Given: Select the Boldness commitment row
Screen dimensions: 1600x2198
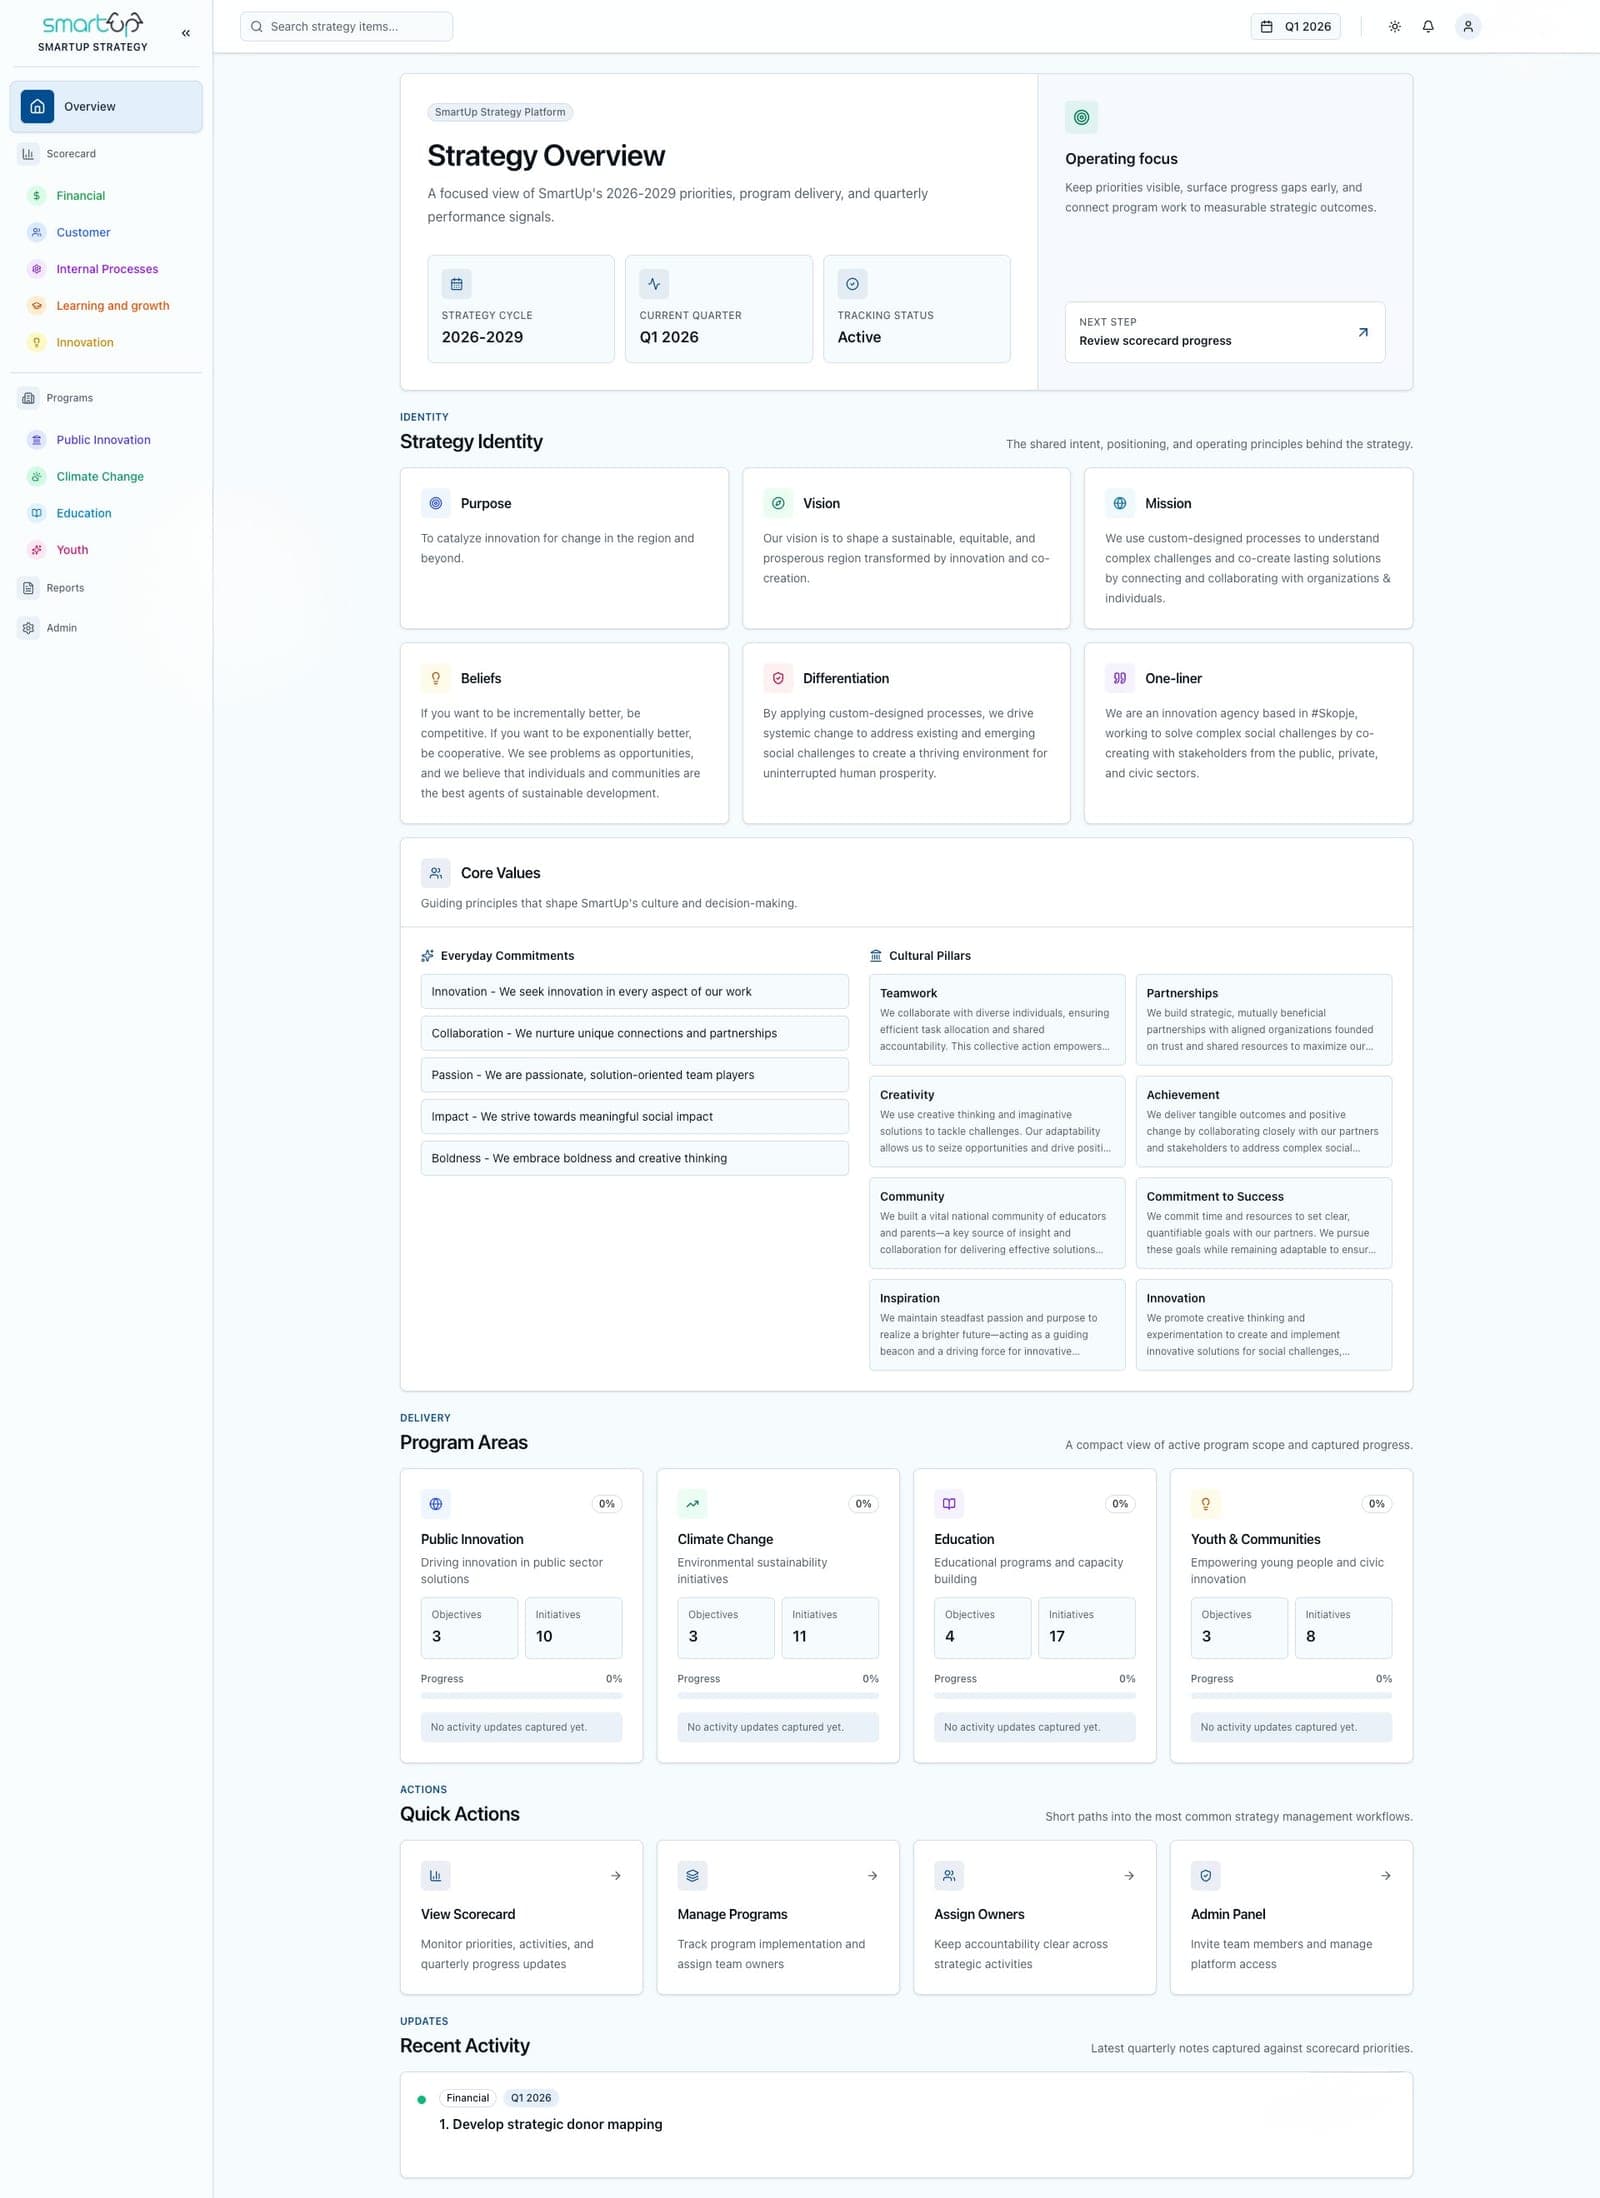Looking at the screenshot, I should 634,1158.
